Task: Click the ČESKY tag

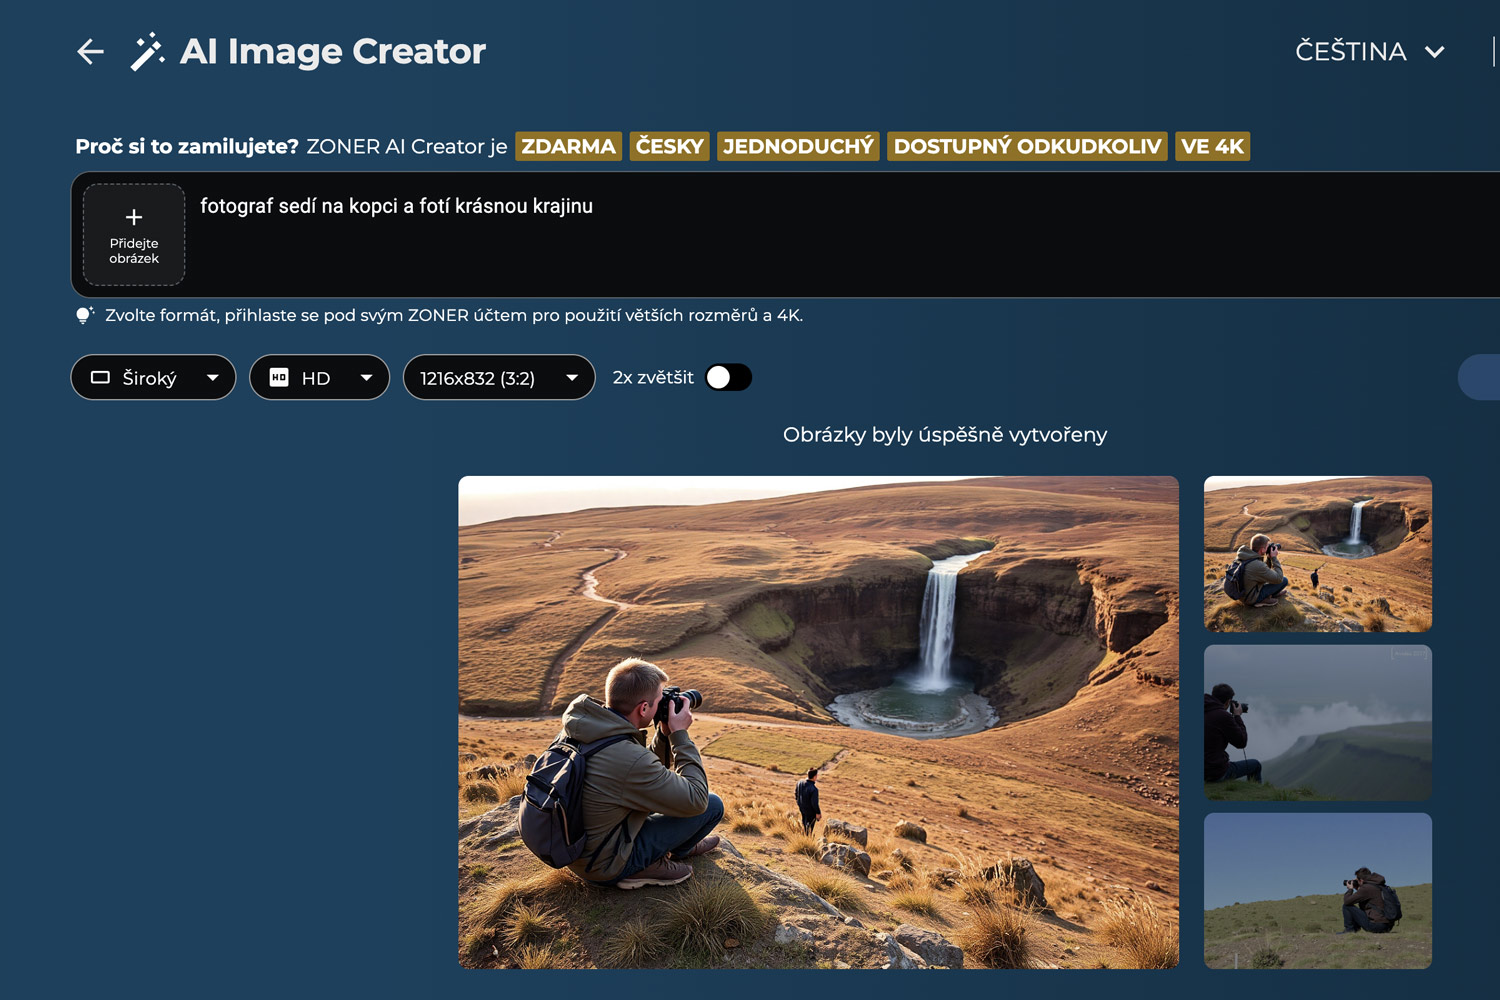Action: click(x=669, y=147)
